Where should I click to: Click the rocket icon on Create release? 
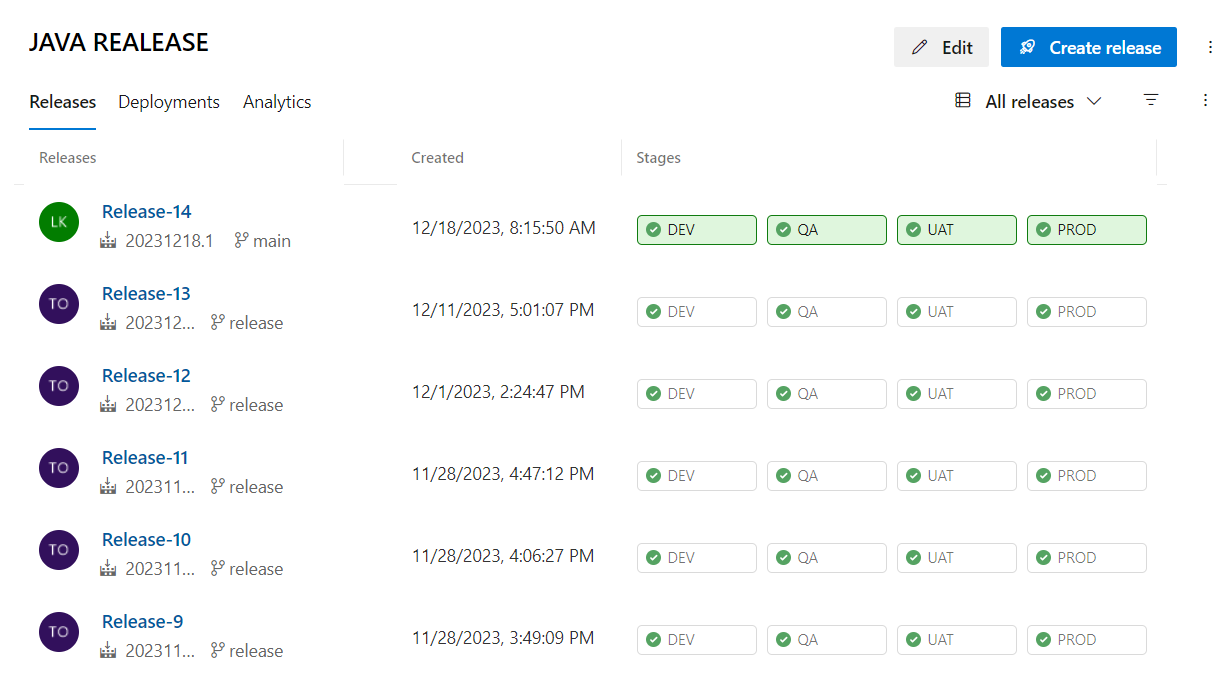pos(1029,47)
